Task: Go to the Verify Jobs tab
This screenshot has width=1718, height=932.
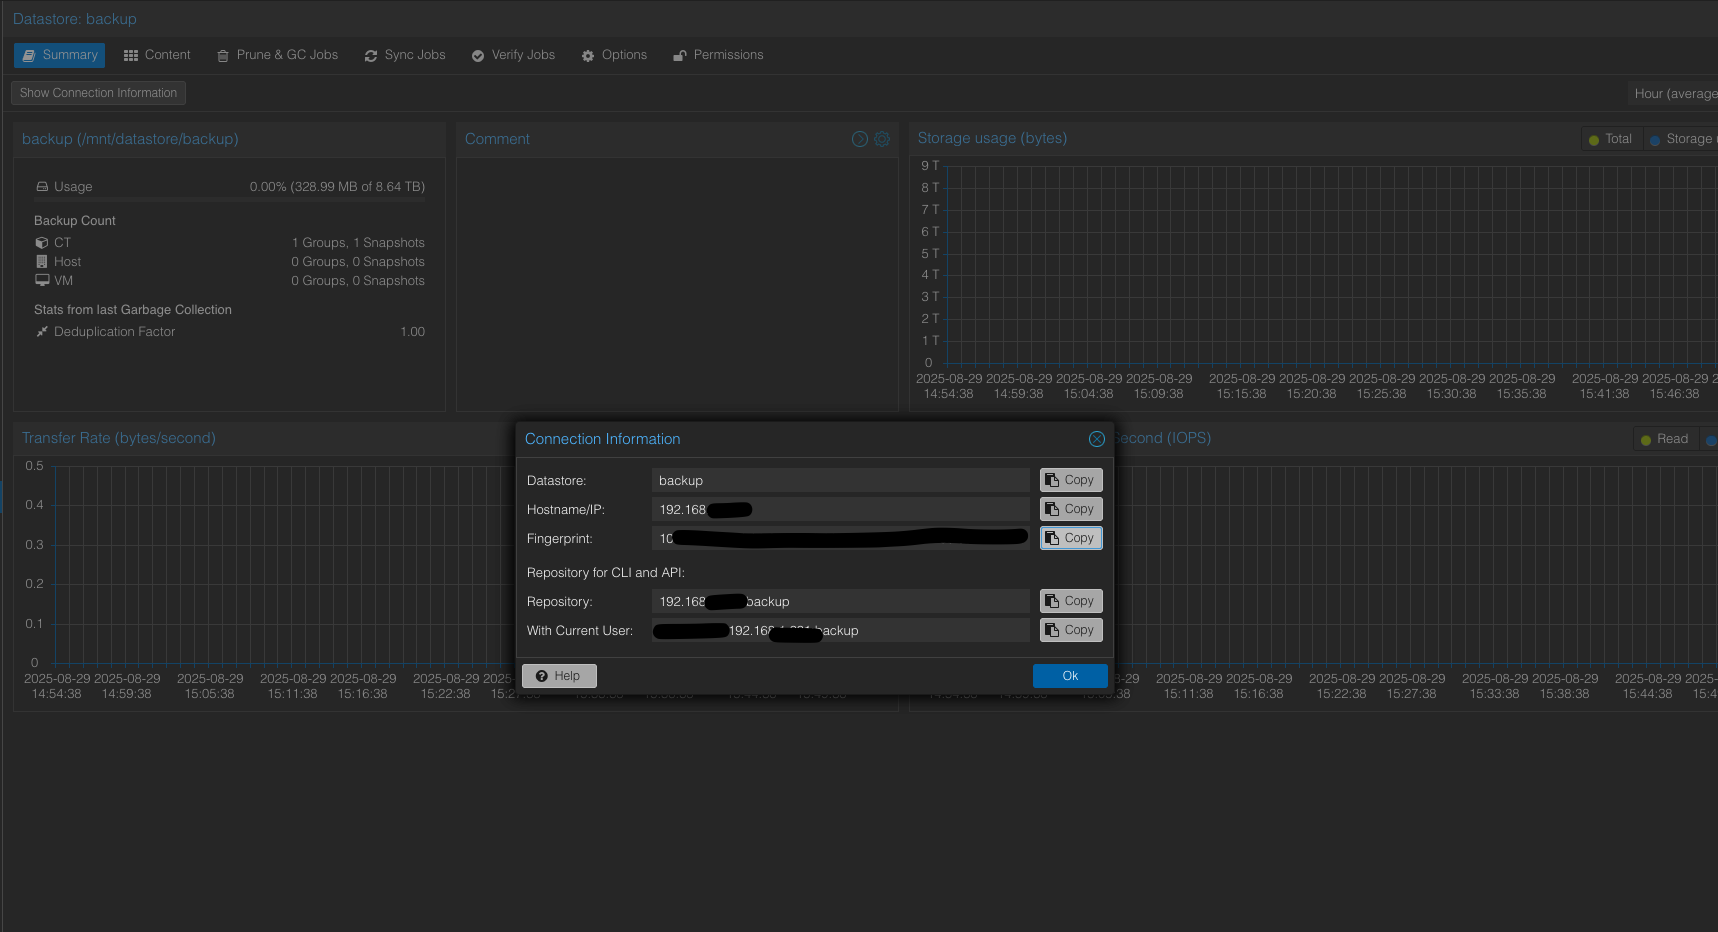Action: pyautogui.click(x=513, y=55)
